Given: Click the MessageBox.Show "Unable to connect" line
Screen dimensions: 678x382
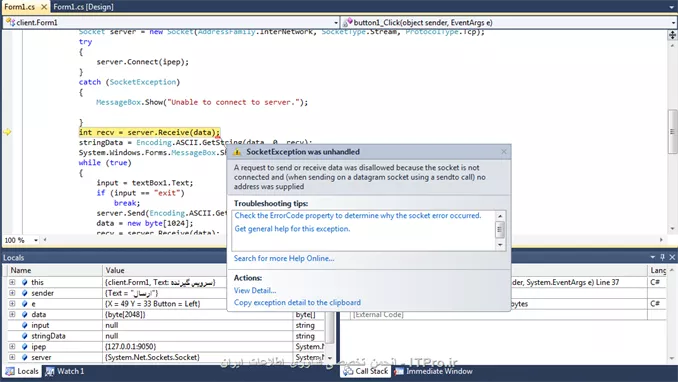Looking at the screenshot, I should coord(202,102).
